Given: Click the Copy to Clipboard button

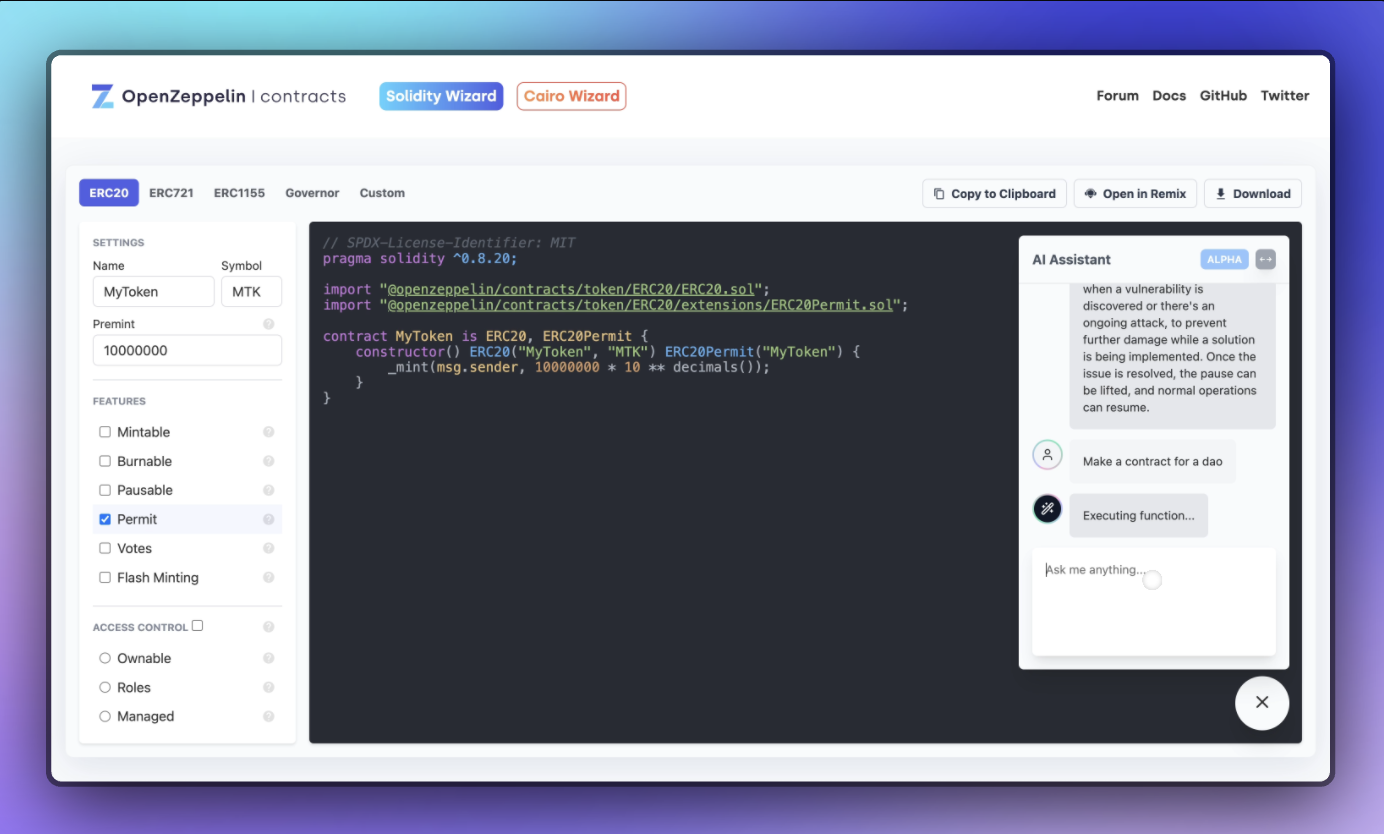Looking at the screenshot, I should click(995, 194).
